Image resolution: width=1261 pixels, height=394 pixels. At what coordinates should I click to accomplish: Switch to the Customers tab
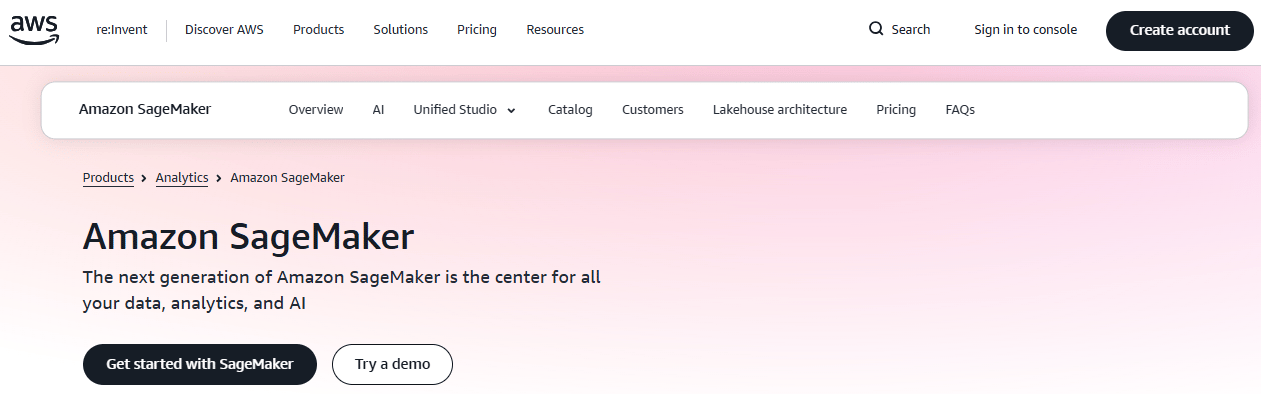653,110
